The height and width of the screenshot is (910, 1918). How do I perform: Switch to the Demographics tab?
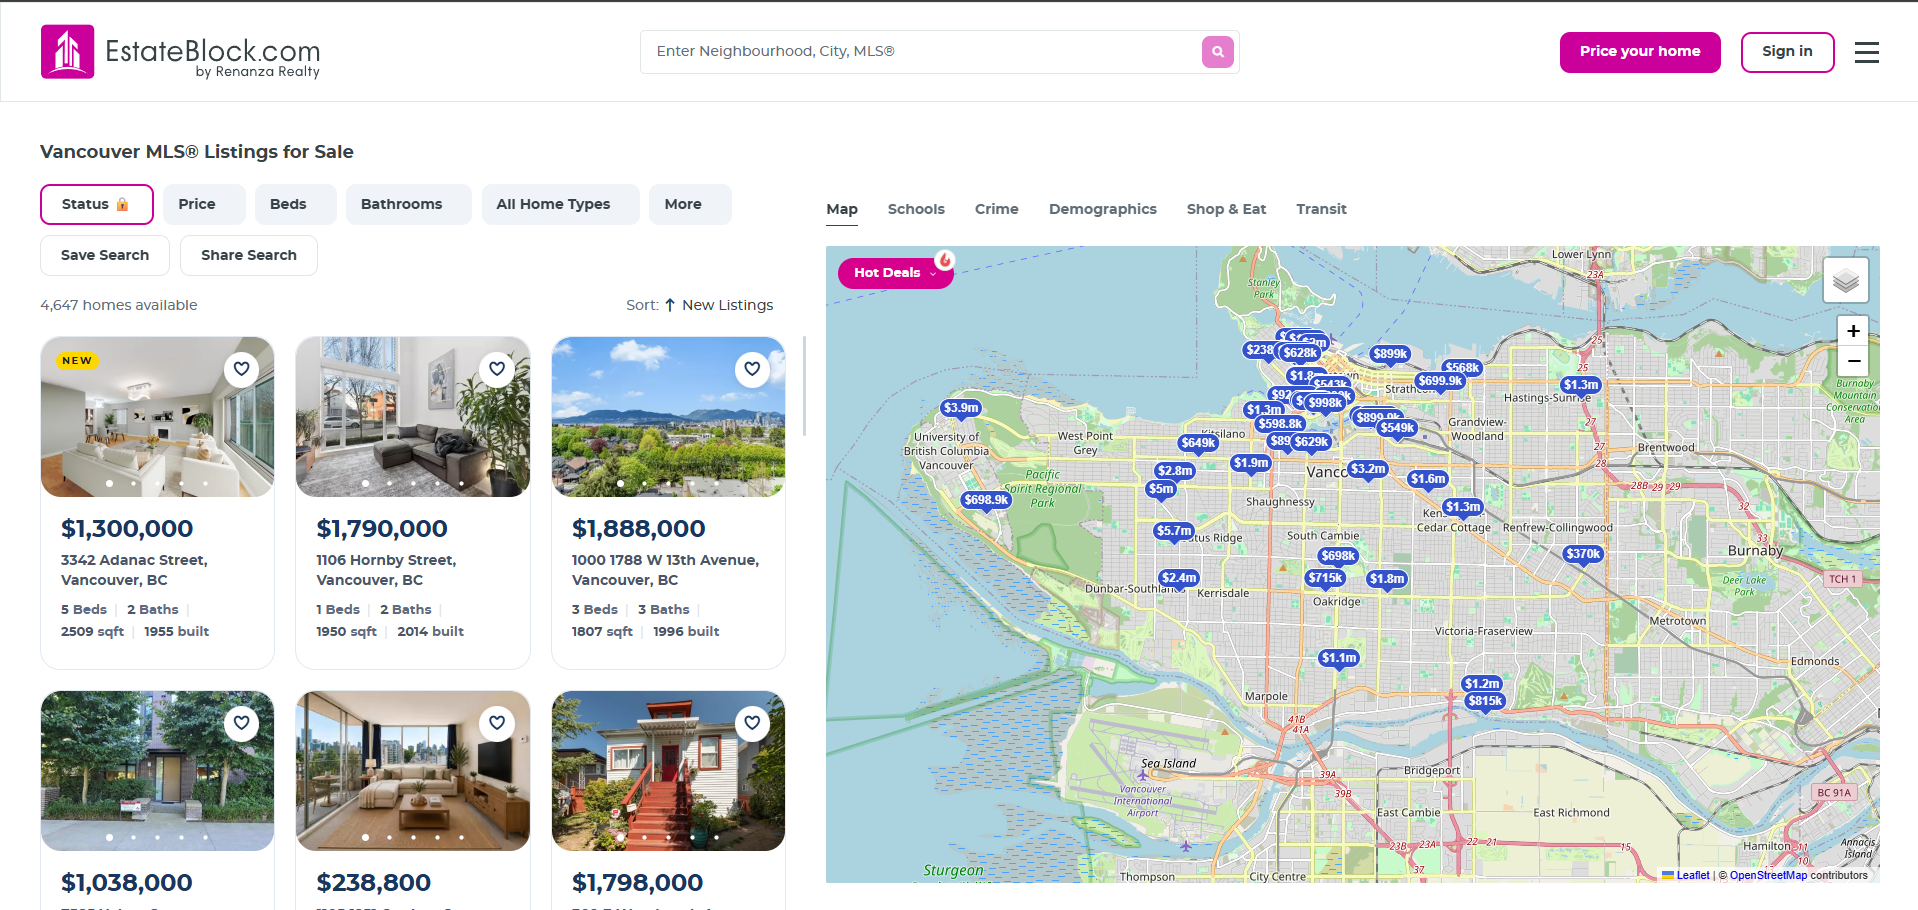1102,209
